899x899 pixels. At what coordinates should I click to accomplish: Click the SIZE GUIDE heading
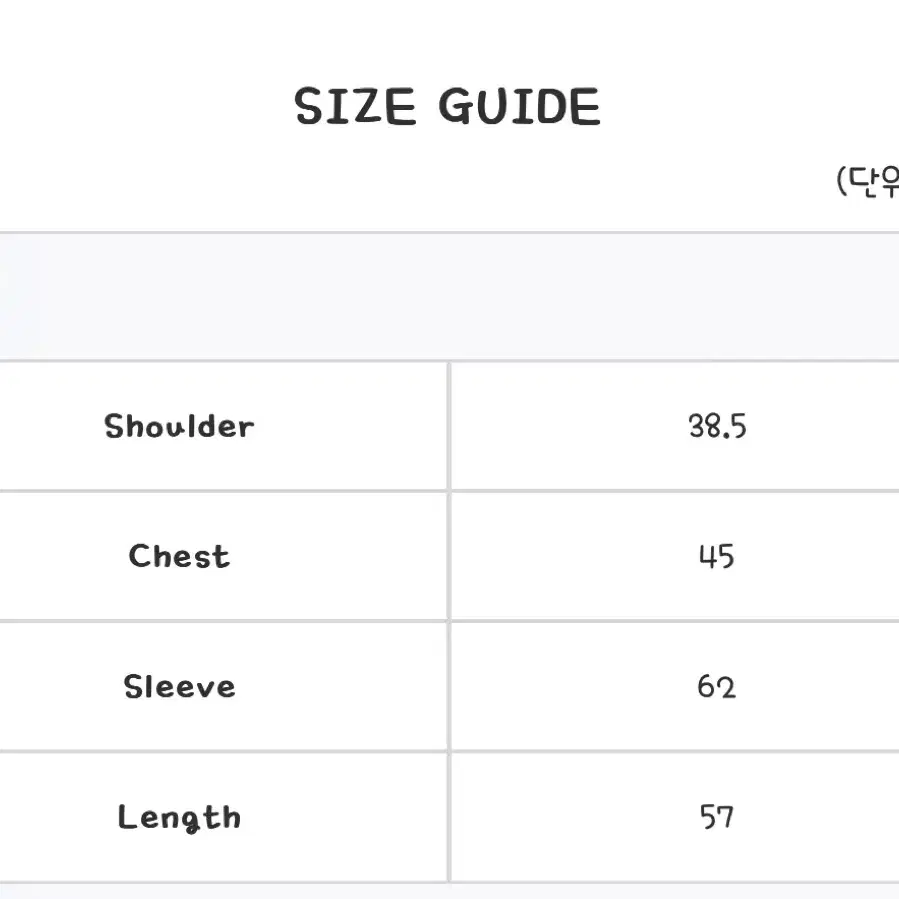click(x=447, y=107)
